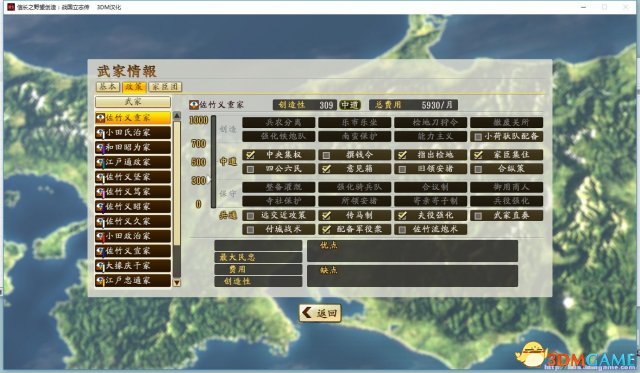Select 佐竹义久家 in the clan list

[x=133, y=221]
